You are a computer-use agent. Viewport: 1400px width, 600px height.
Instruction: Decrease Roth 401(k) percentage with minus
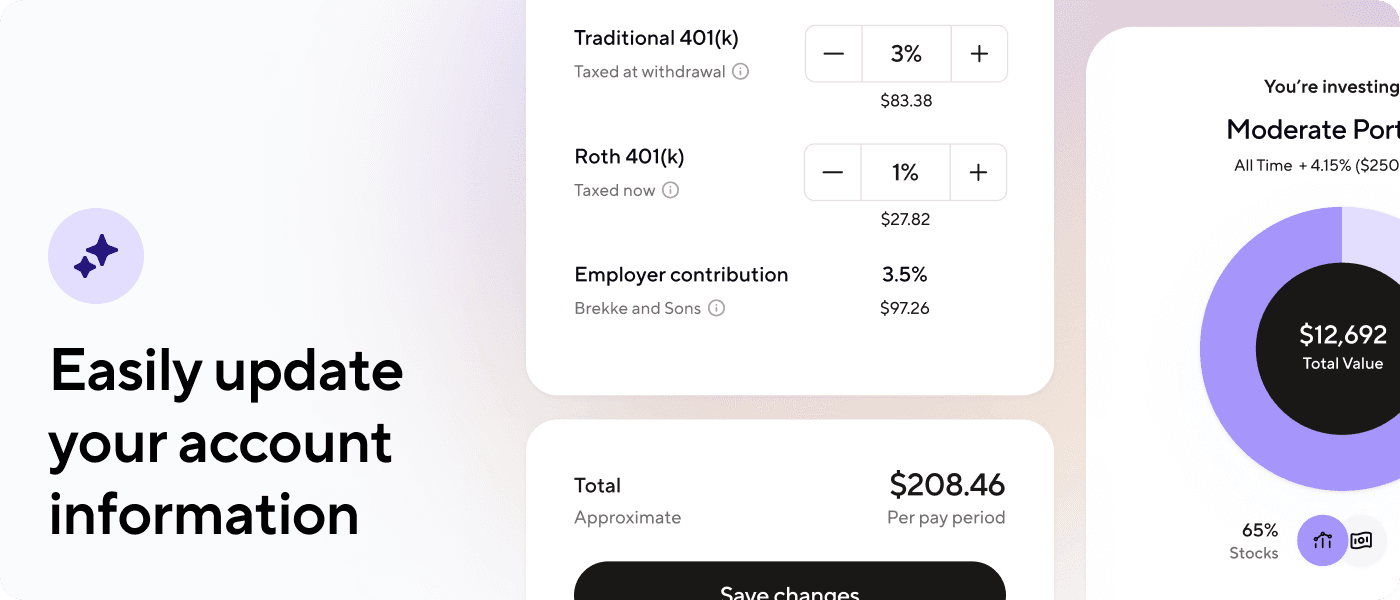coord(833,173)
